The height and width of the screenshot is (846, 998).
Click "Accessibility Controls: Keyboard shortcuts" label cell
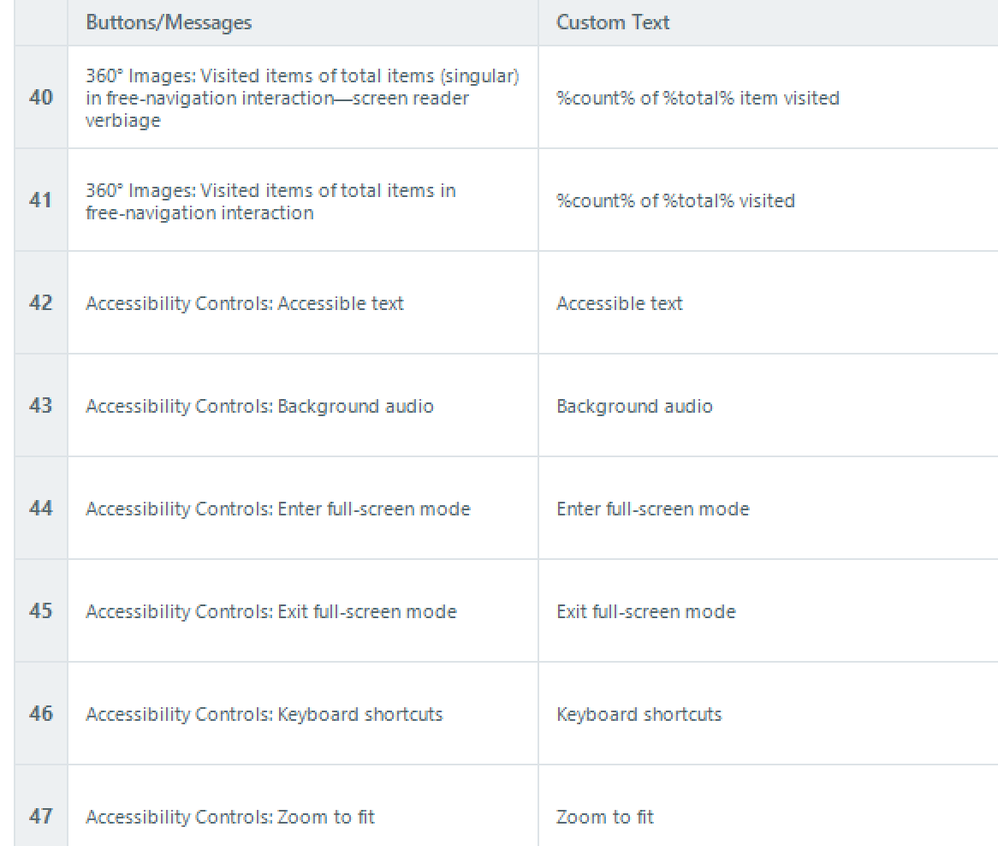click(x=264, y=714)
